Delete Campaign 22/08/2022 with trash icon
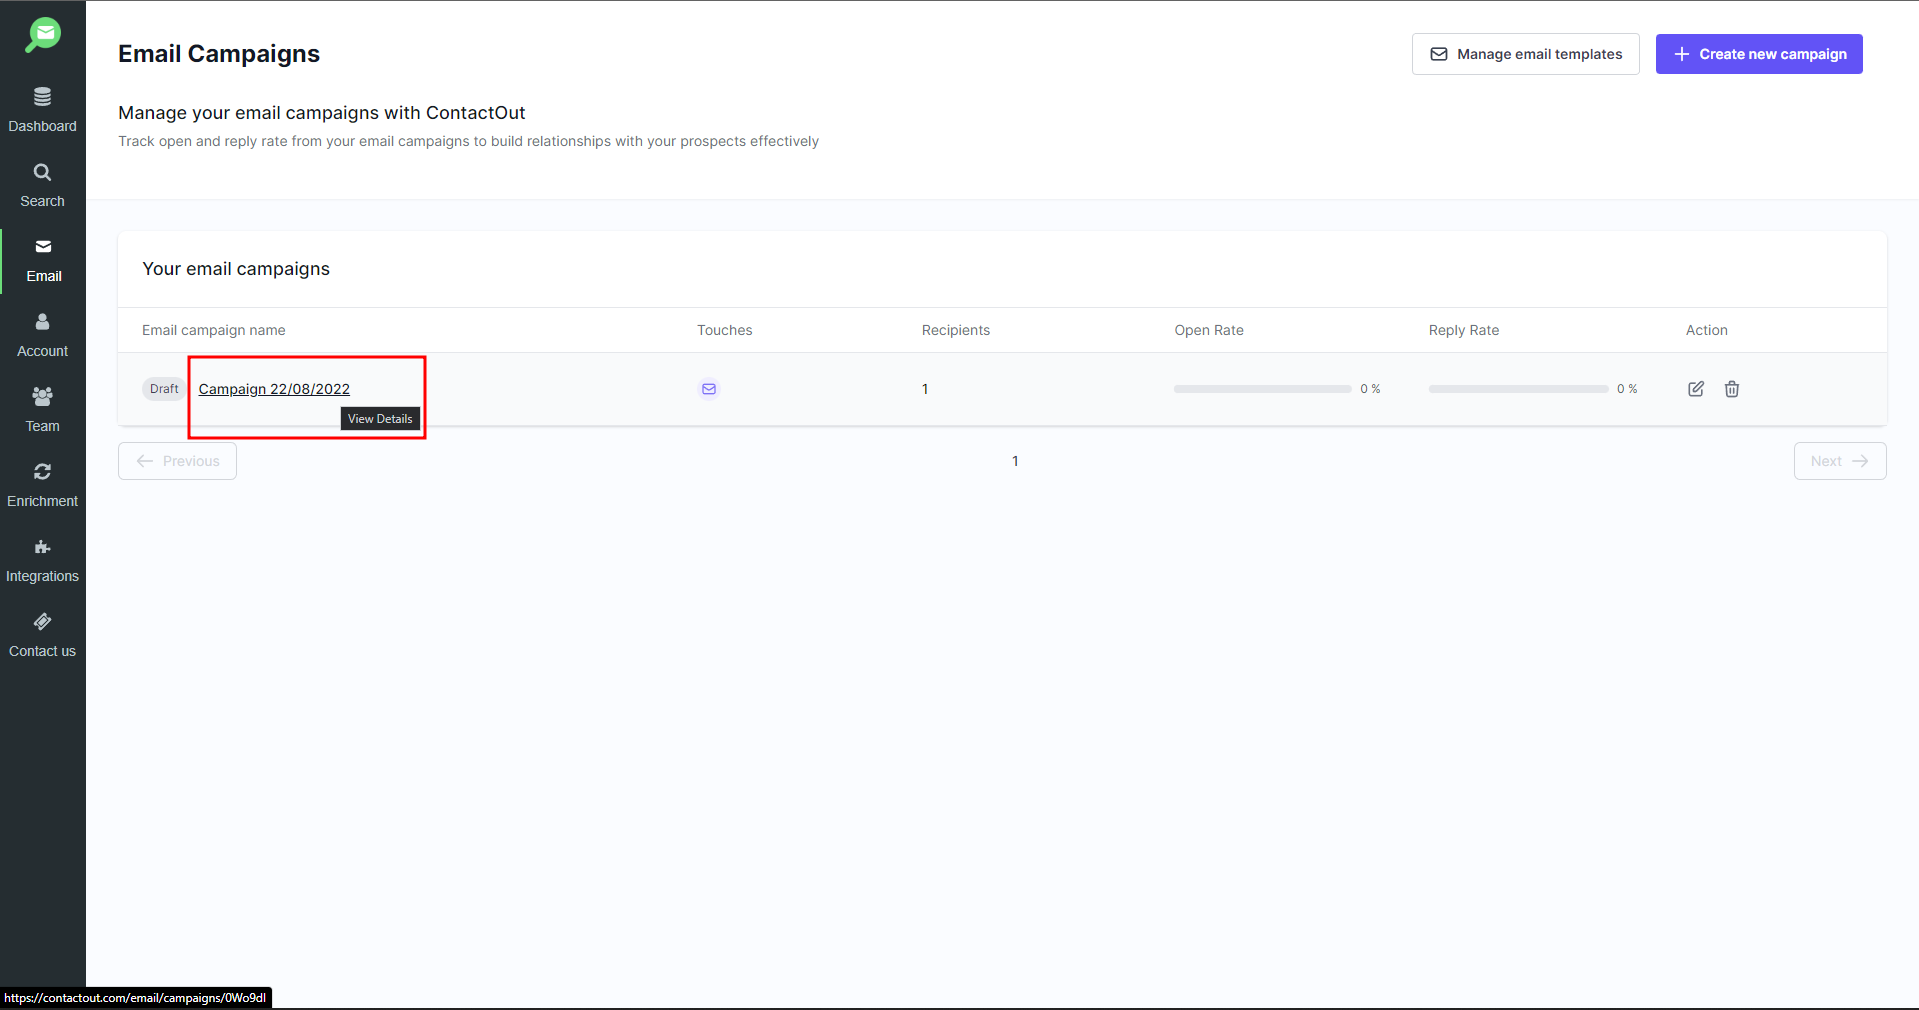 point(1732,389)
